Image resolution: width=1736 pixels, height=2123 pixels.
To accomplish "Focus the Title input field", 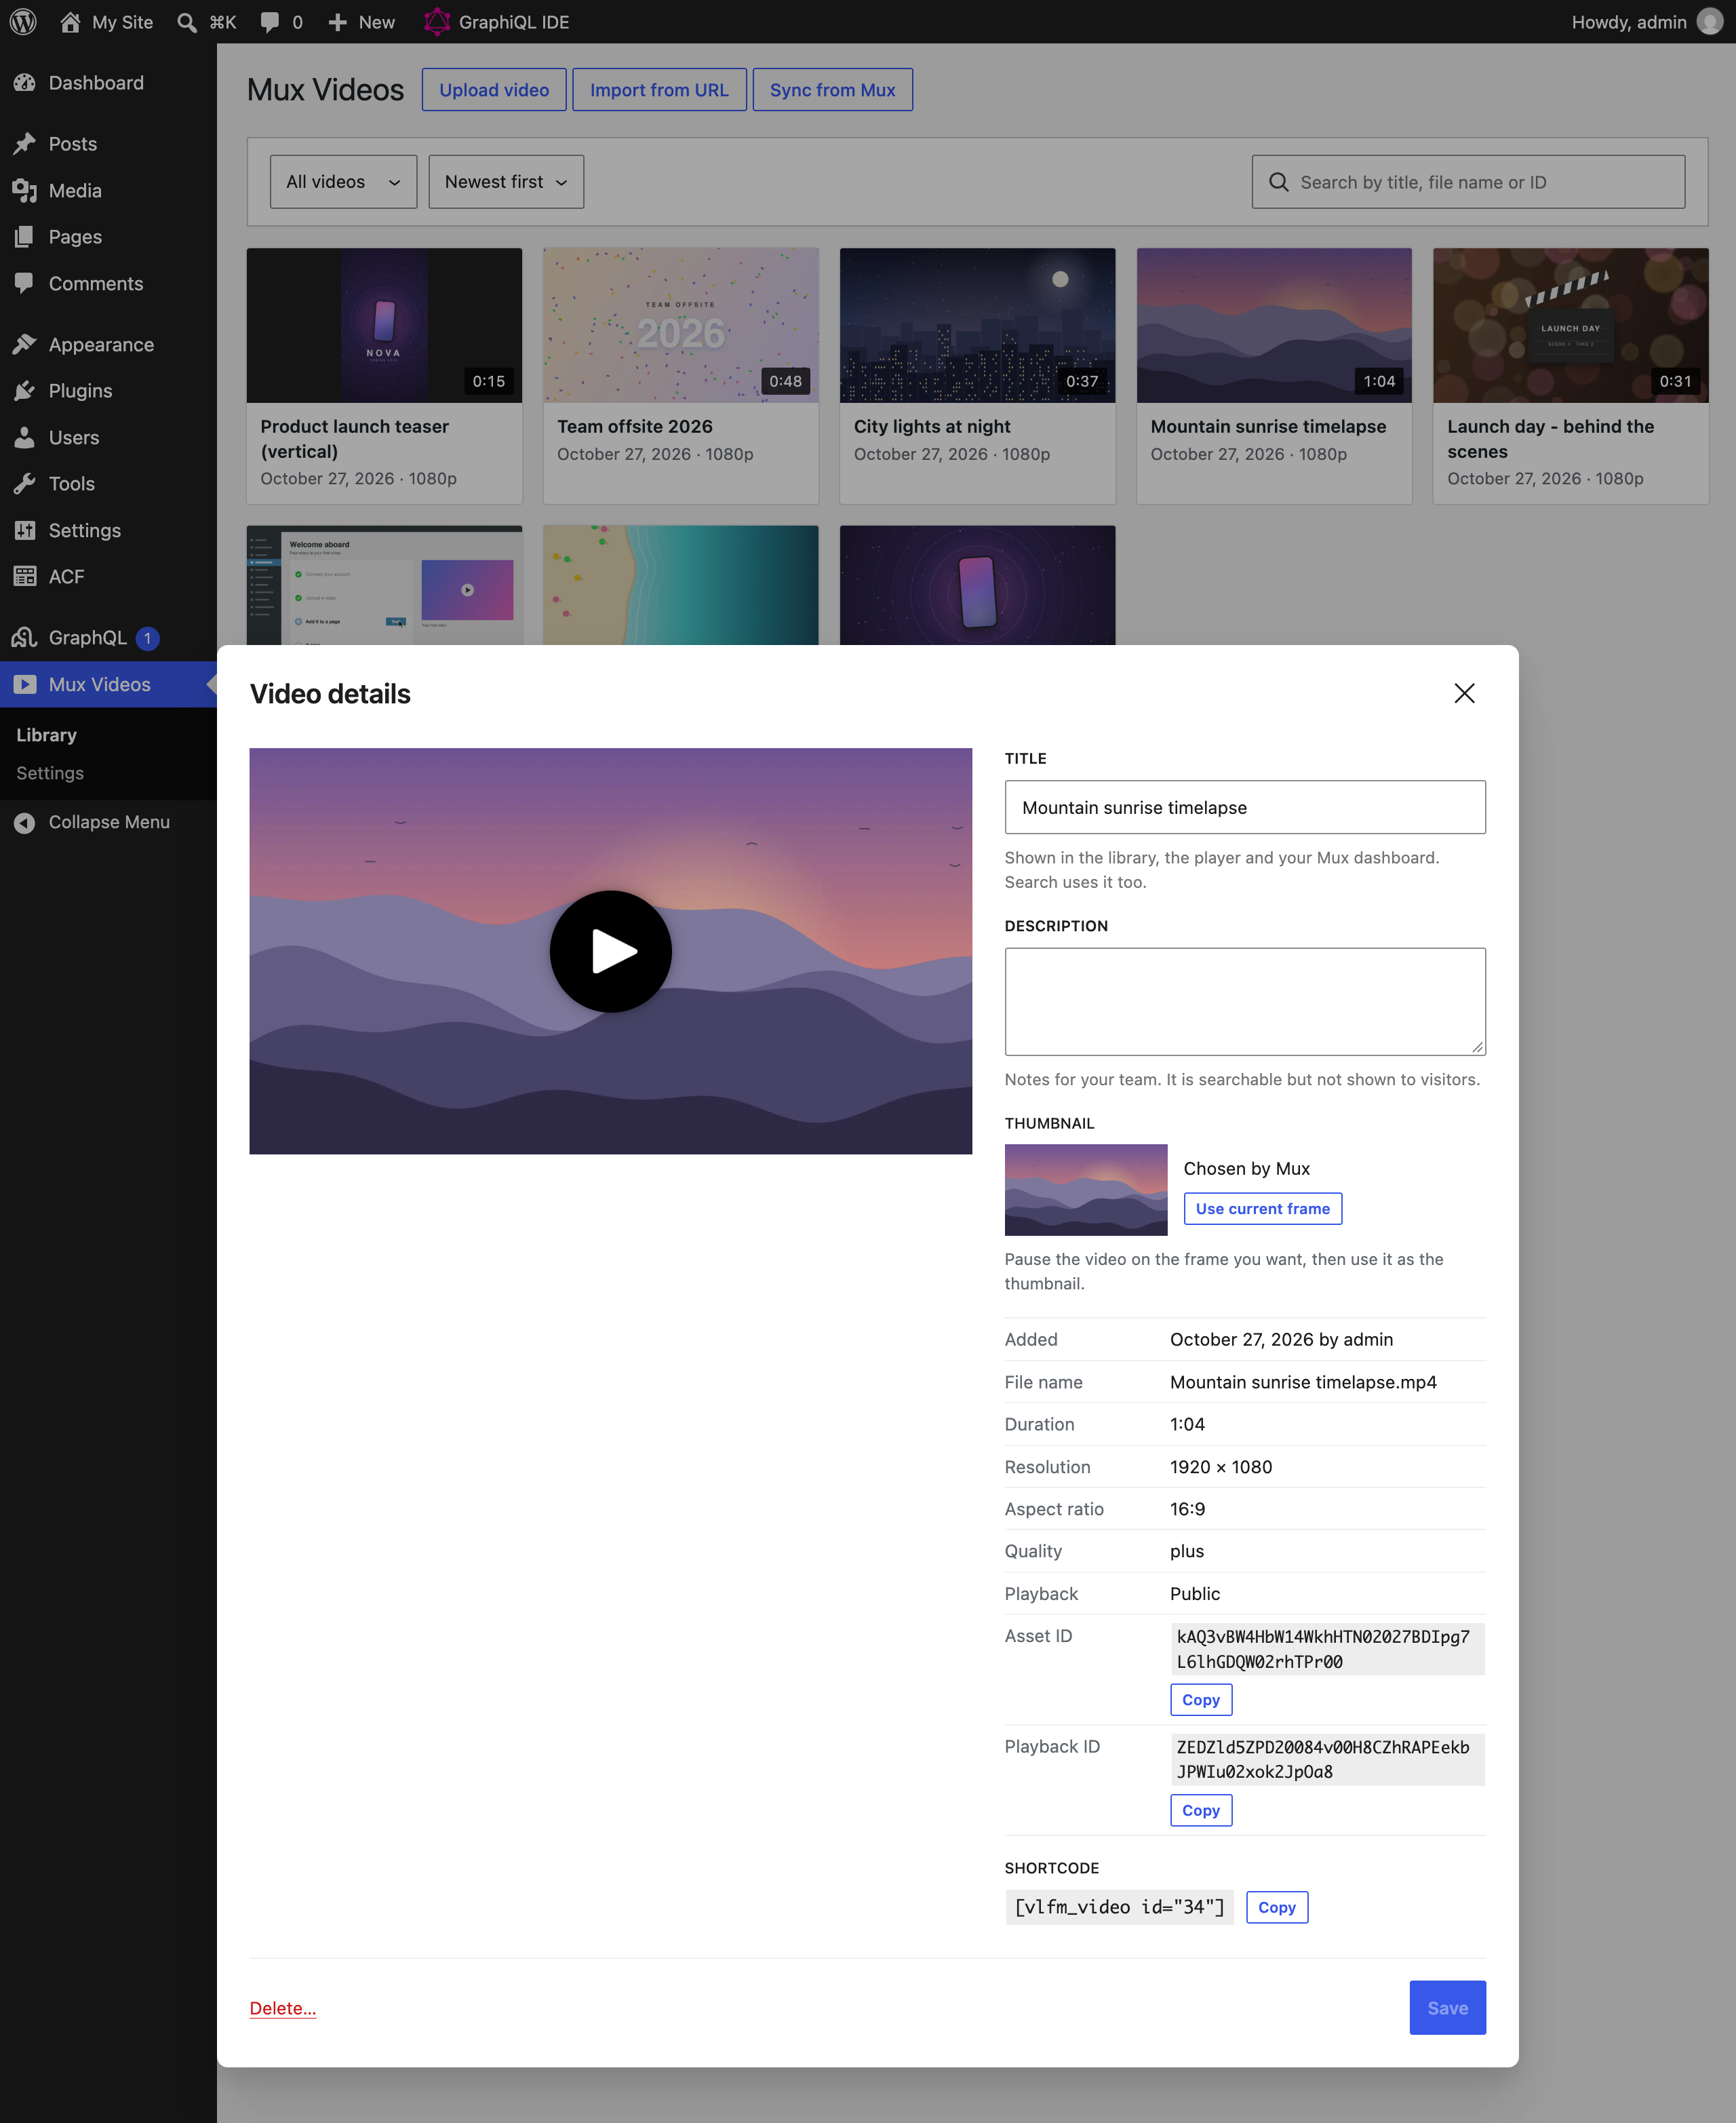I will pyautogui.click(x=1245, y=807).
